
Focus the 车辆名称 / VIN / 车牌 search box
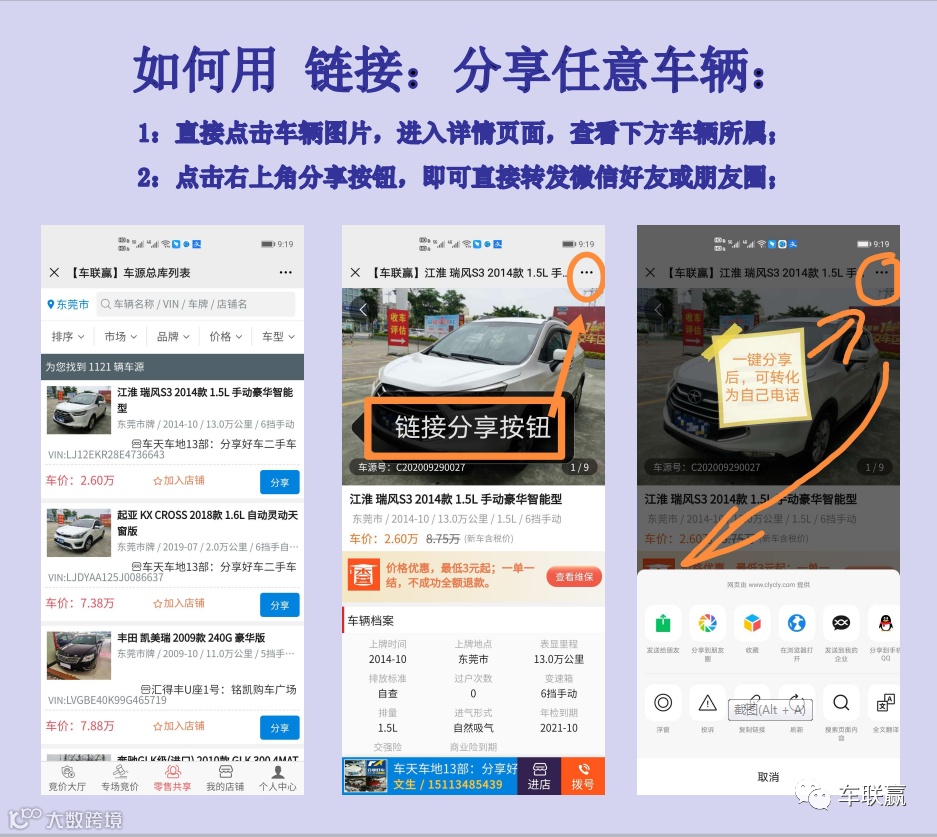point(195,304)
